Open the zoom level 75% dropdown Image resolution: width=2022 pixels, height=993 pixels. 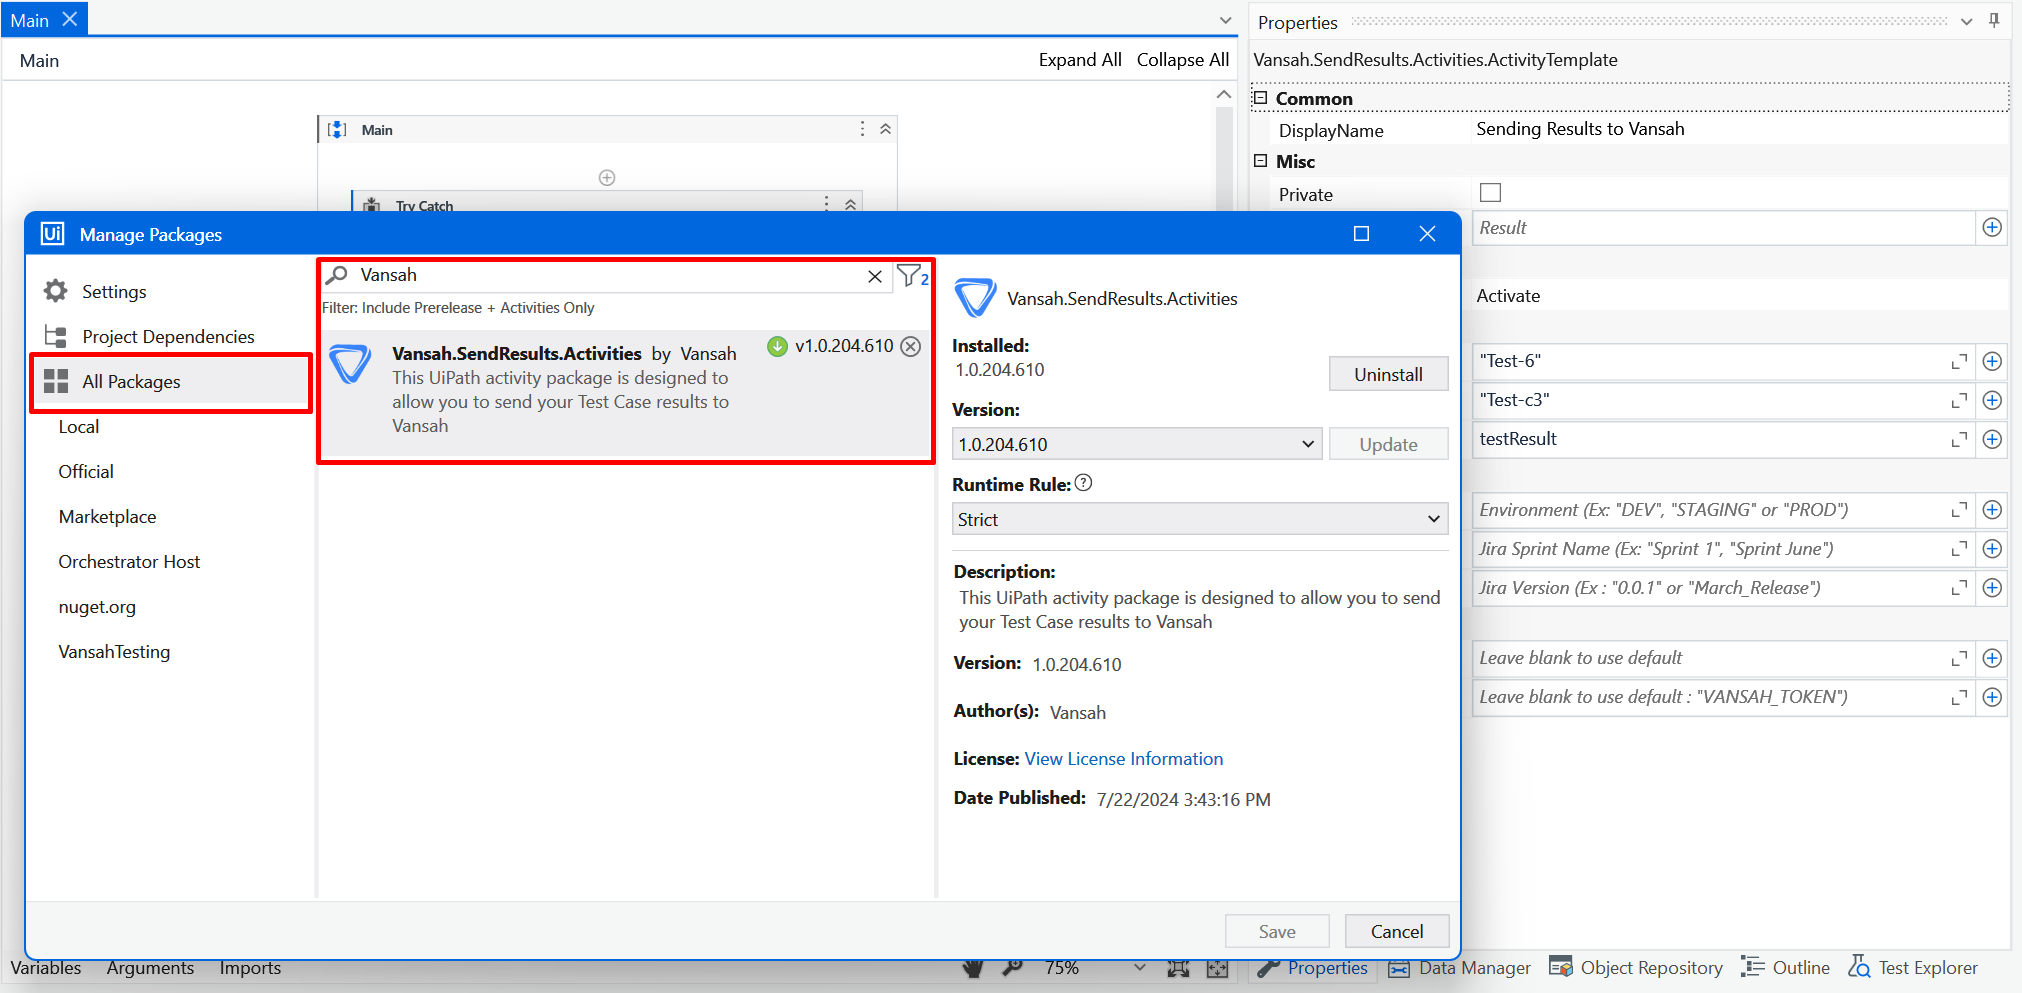[x=1139, y=968]
